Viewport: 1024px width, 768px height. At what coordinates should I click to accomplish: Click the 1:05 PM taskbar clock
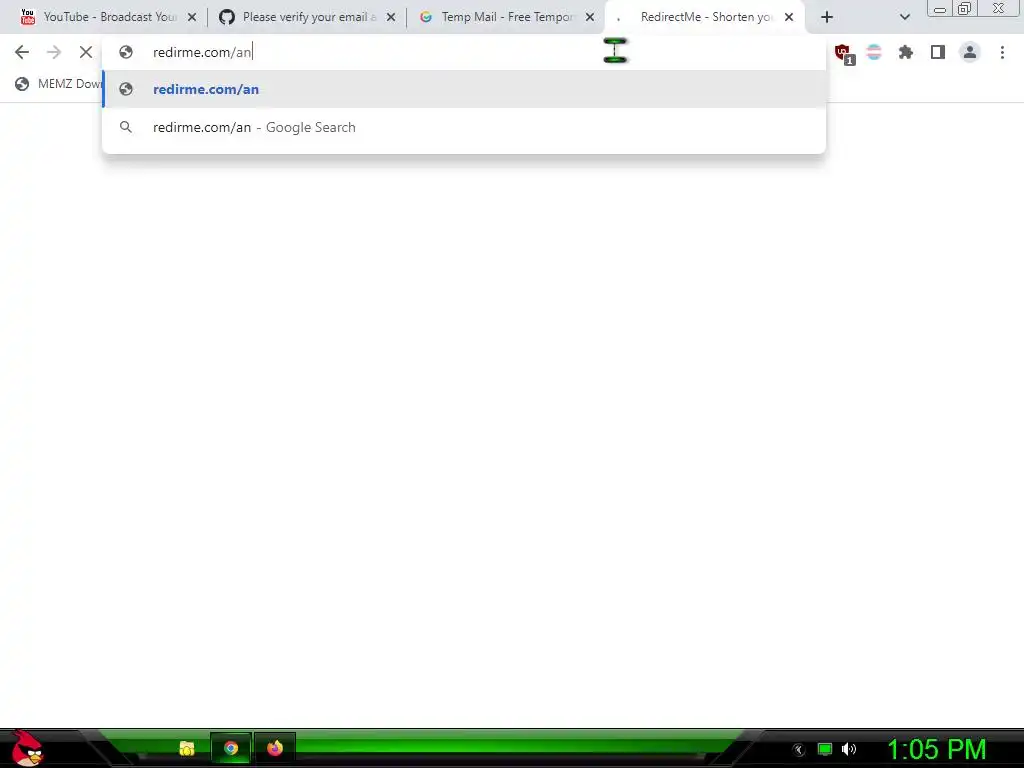click(x=936, y=749)
